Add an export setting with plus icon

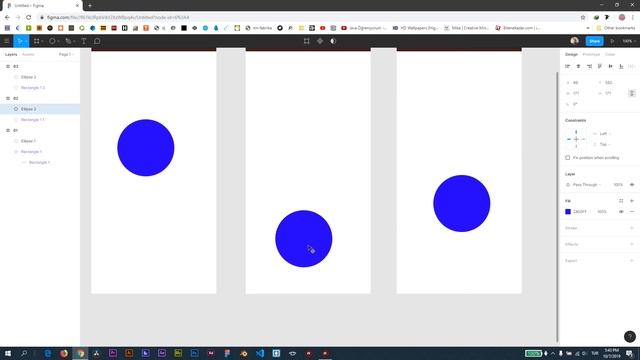(x=632, y=261)
